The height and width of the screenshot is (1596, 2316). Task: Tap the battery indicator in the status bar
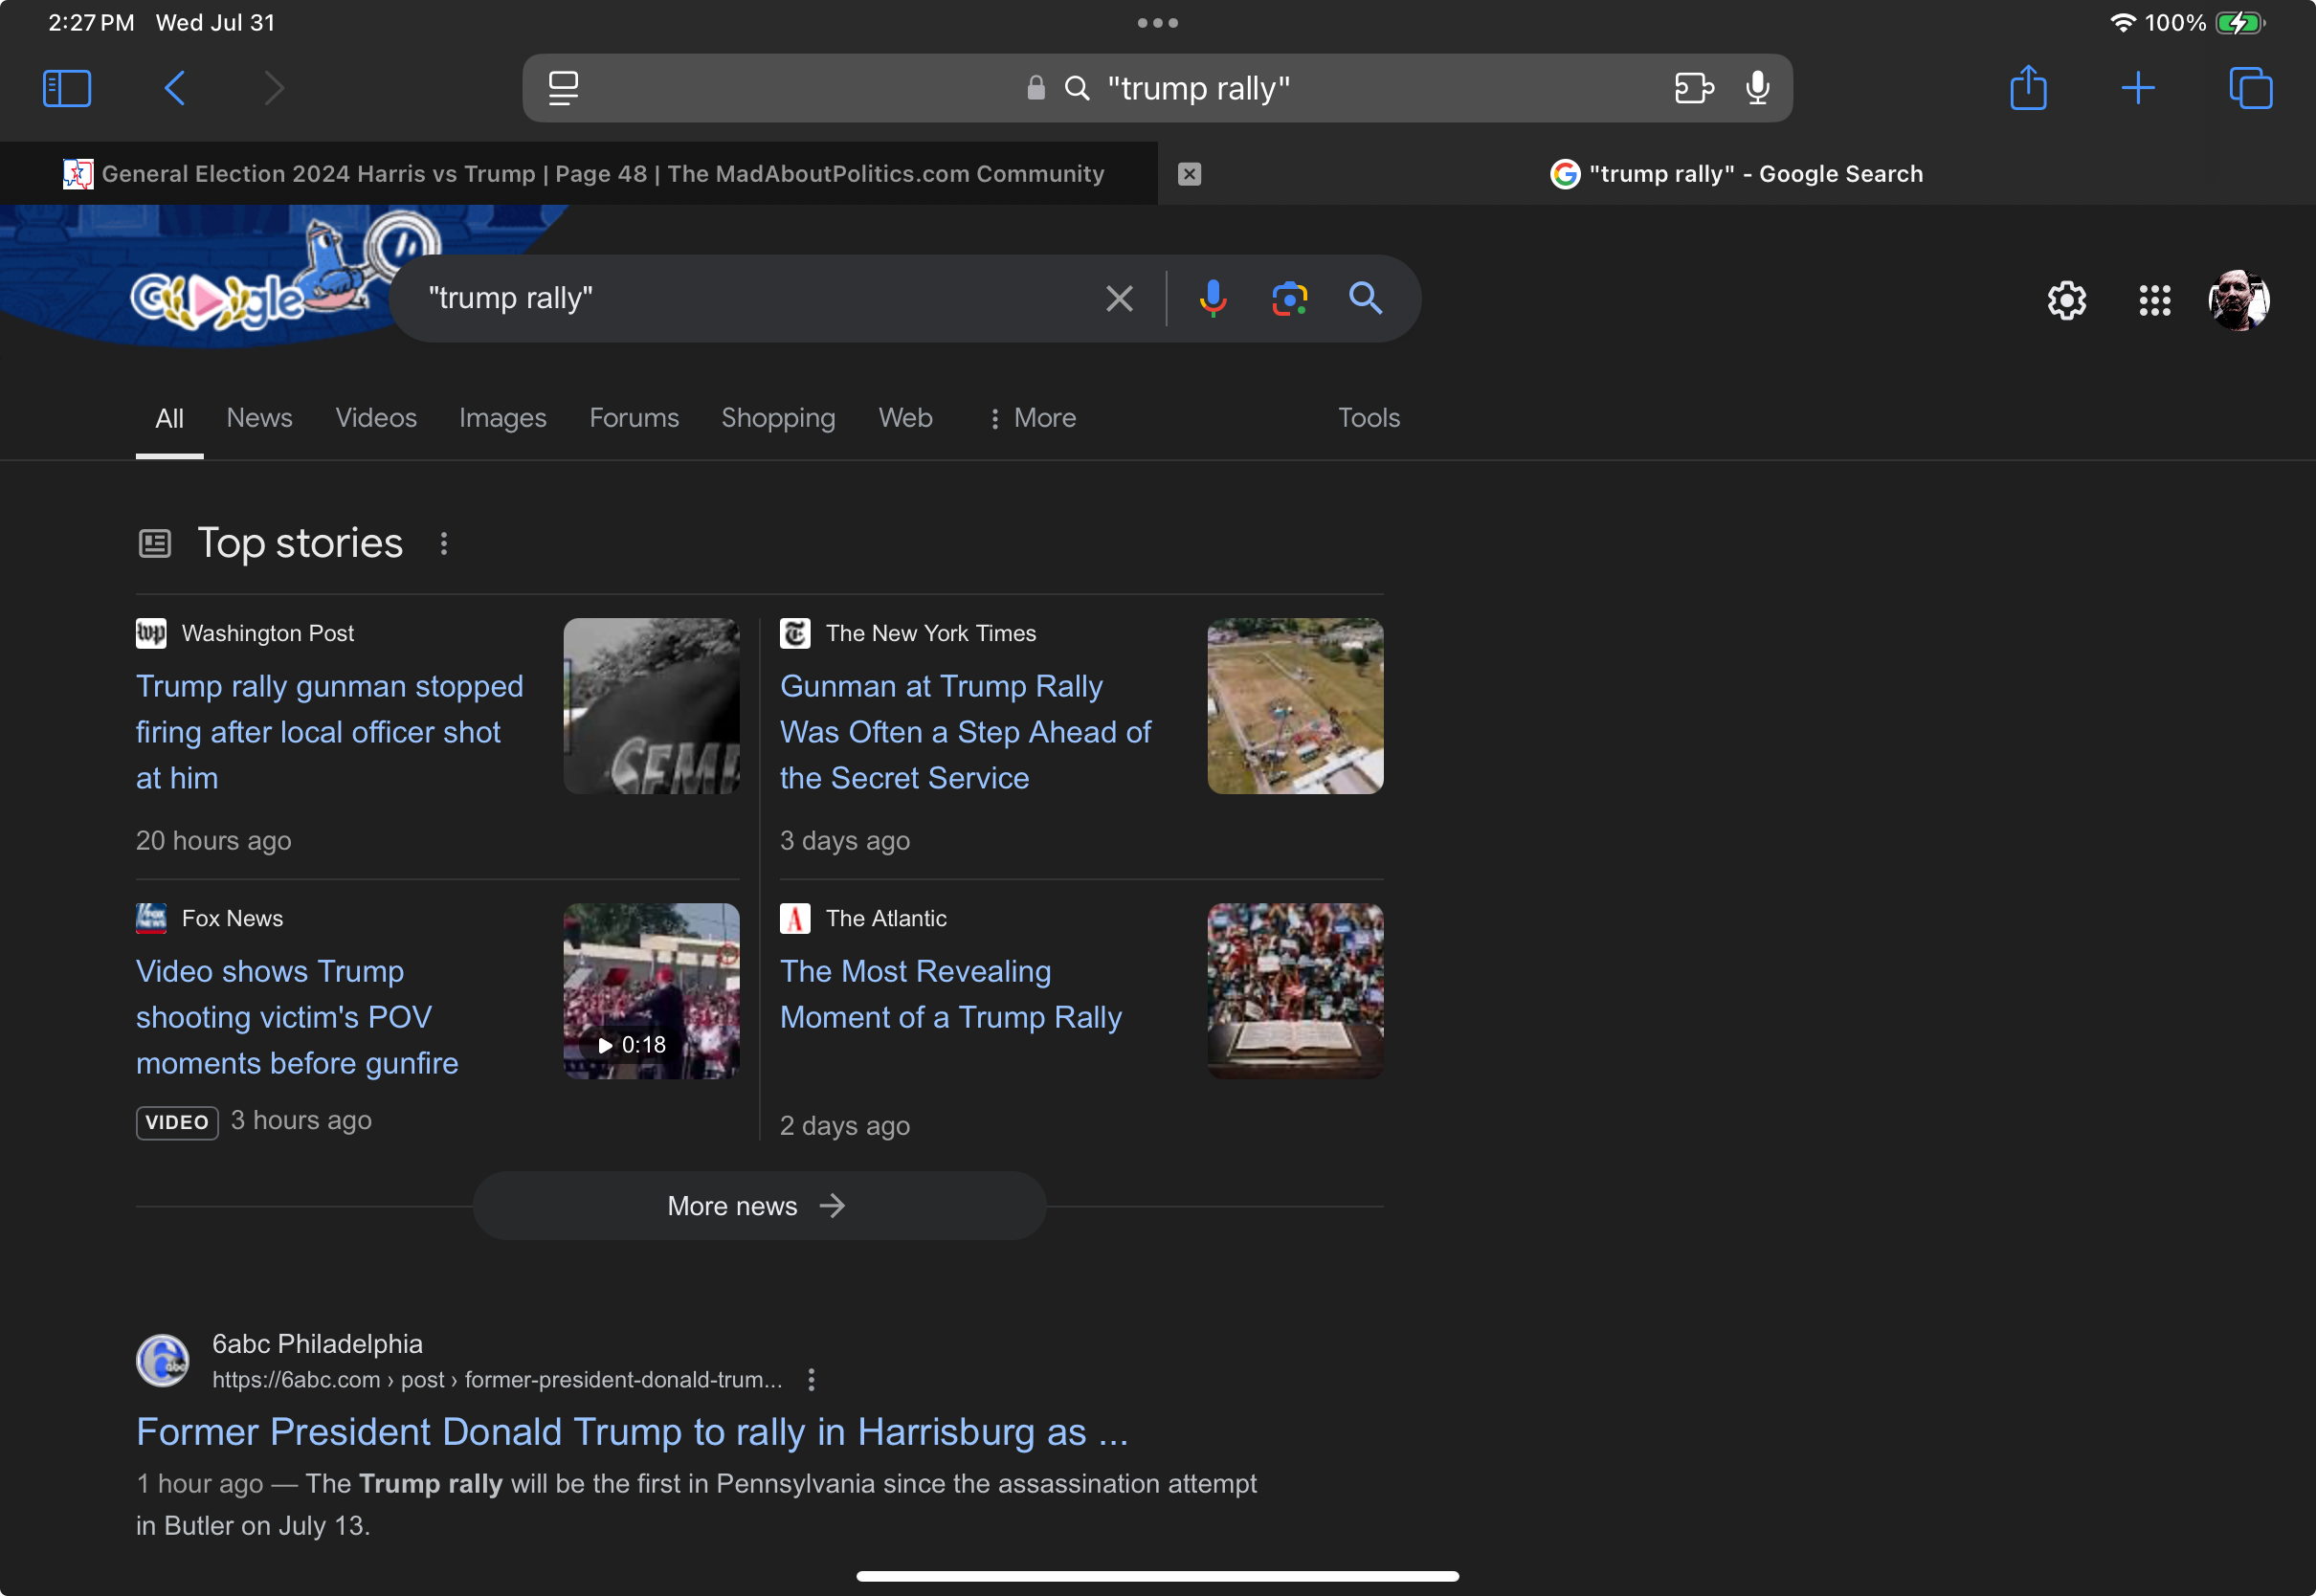[x=2240, y=22]
